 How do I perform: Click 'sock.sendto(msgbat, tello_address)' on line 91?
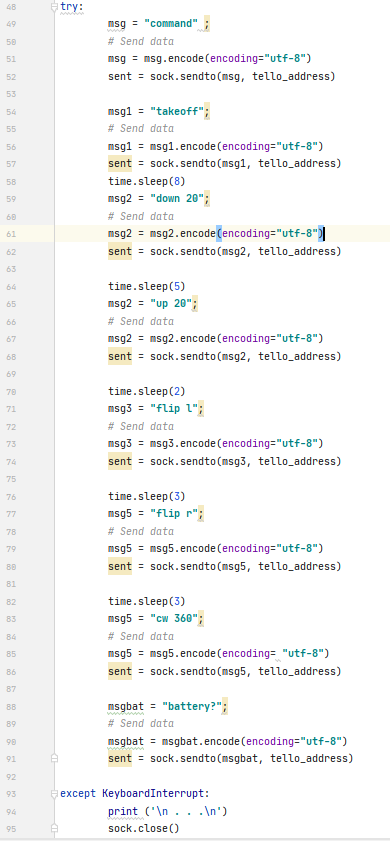252,758
